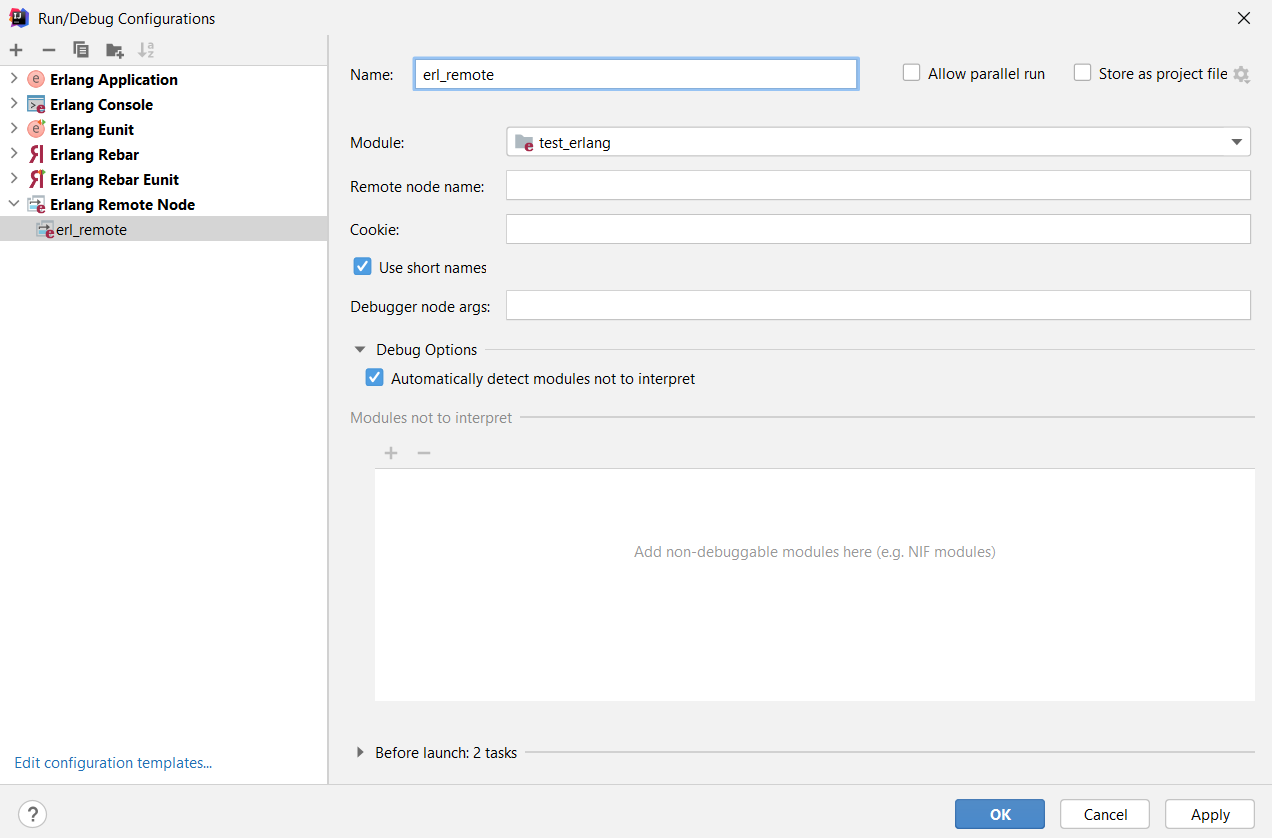The image size is (1272, 838).
Task: Copy the selected configuration
Action: click(81, 50)
